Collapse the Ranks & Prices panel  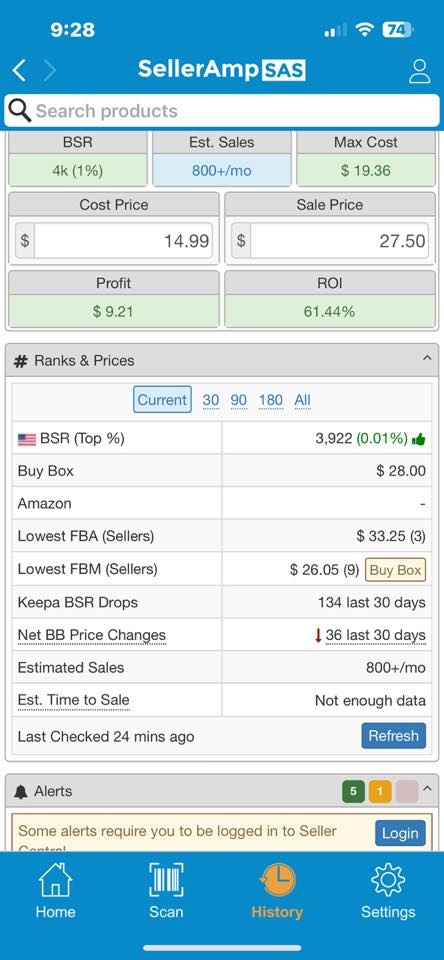pos(427,359)
